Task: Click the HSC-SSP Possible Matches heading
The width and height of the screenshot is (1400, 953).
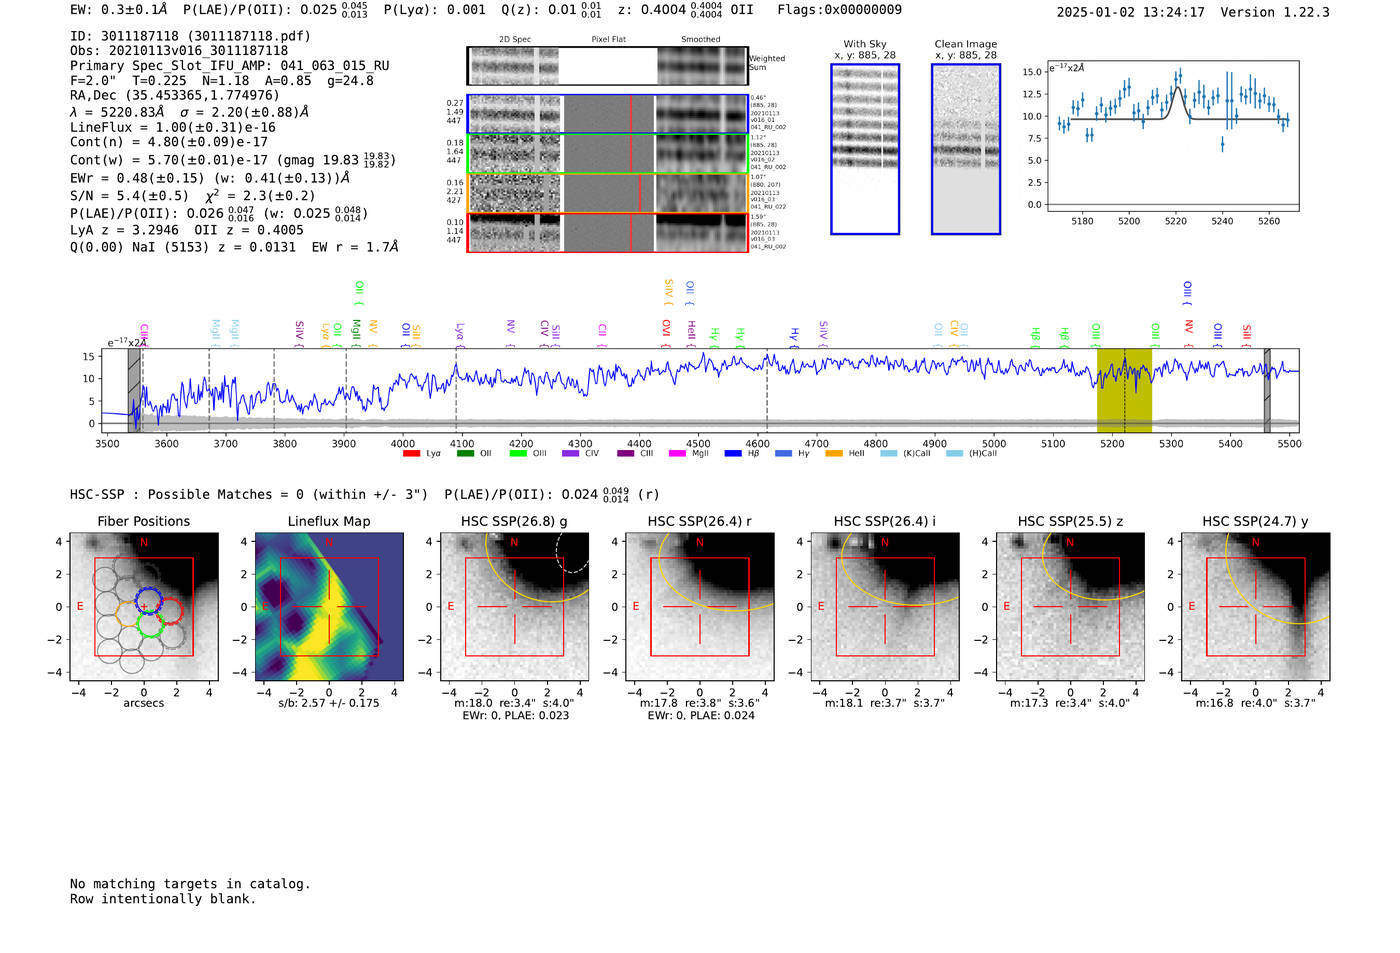Action: pos(249,495)
